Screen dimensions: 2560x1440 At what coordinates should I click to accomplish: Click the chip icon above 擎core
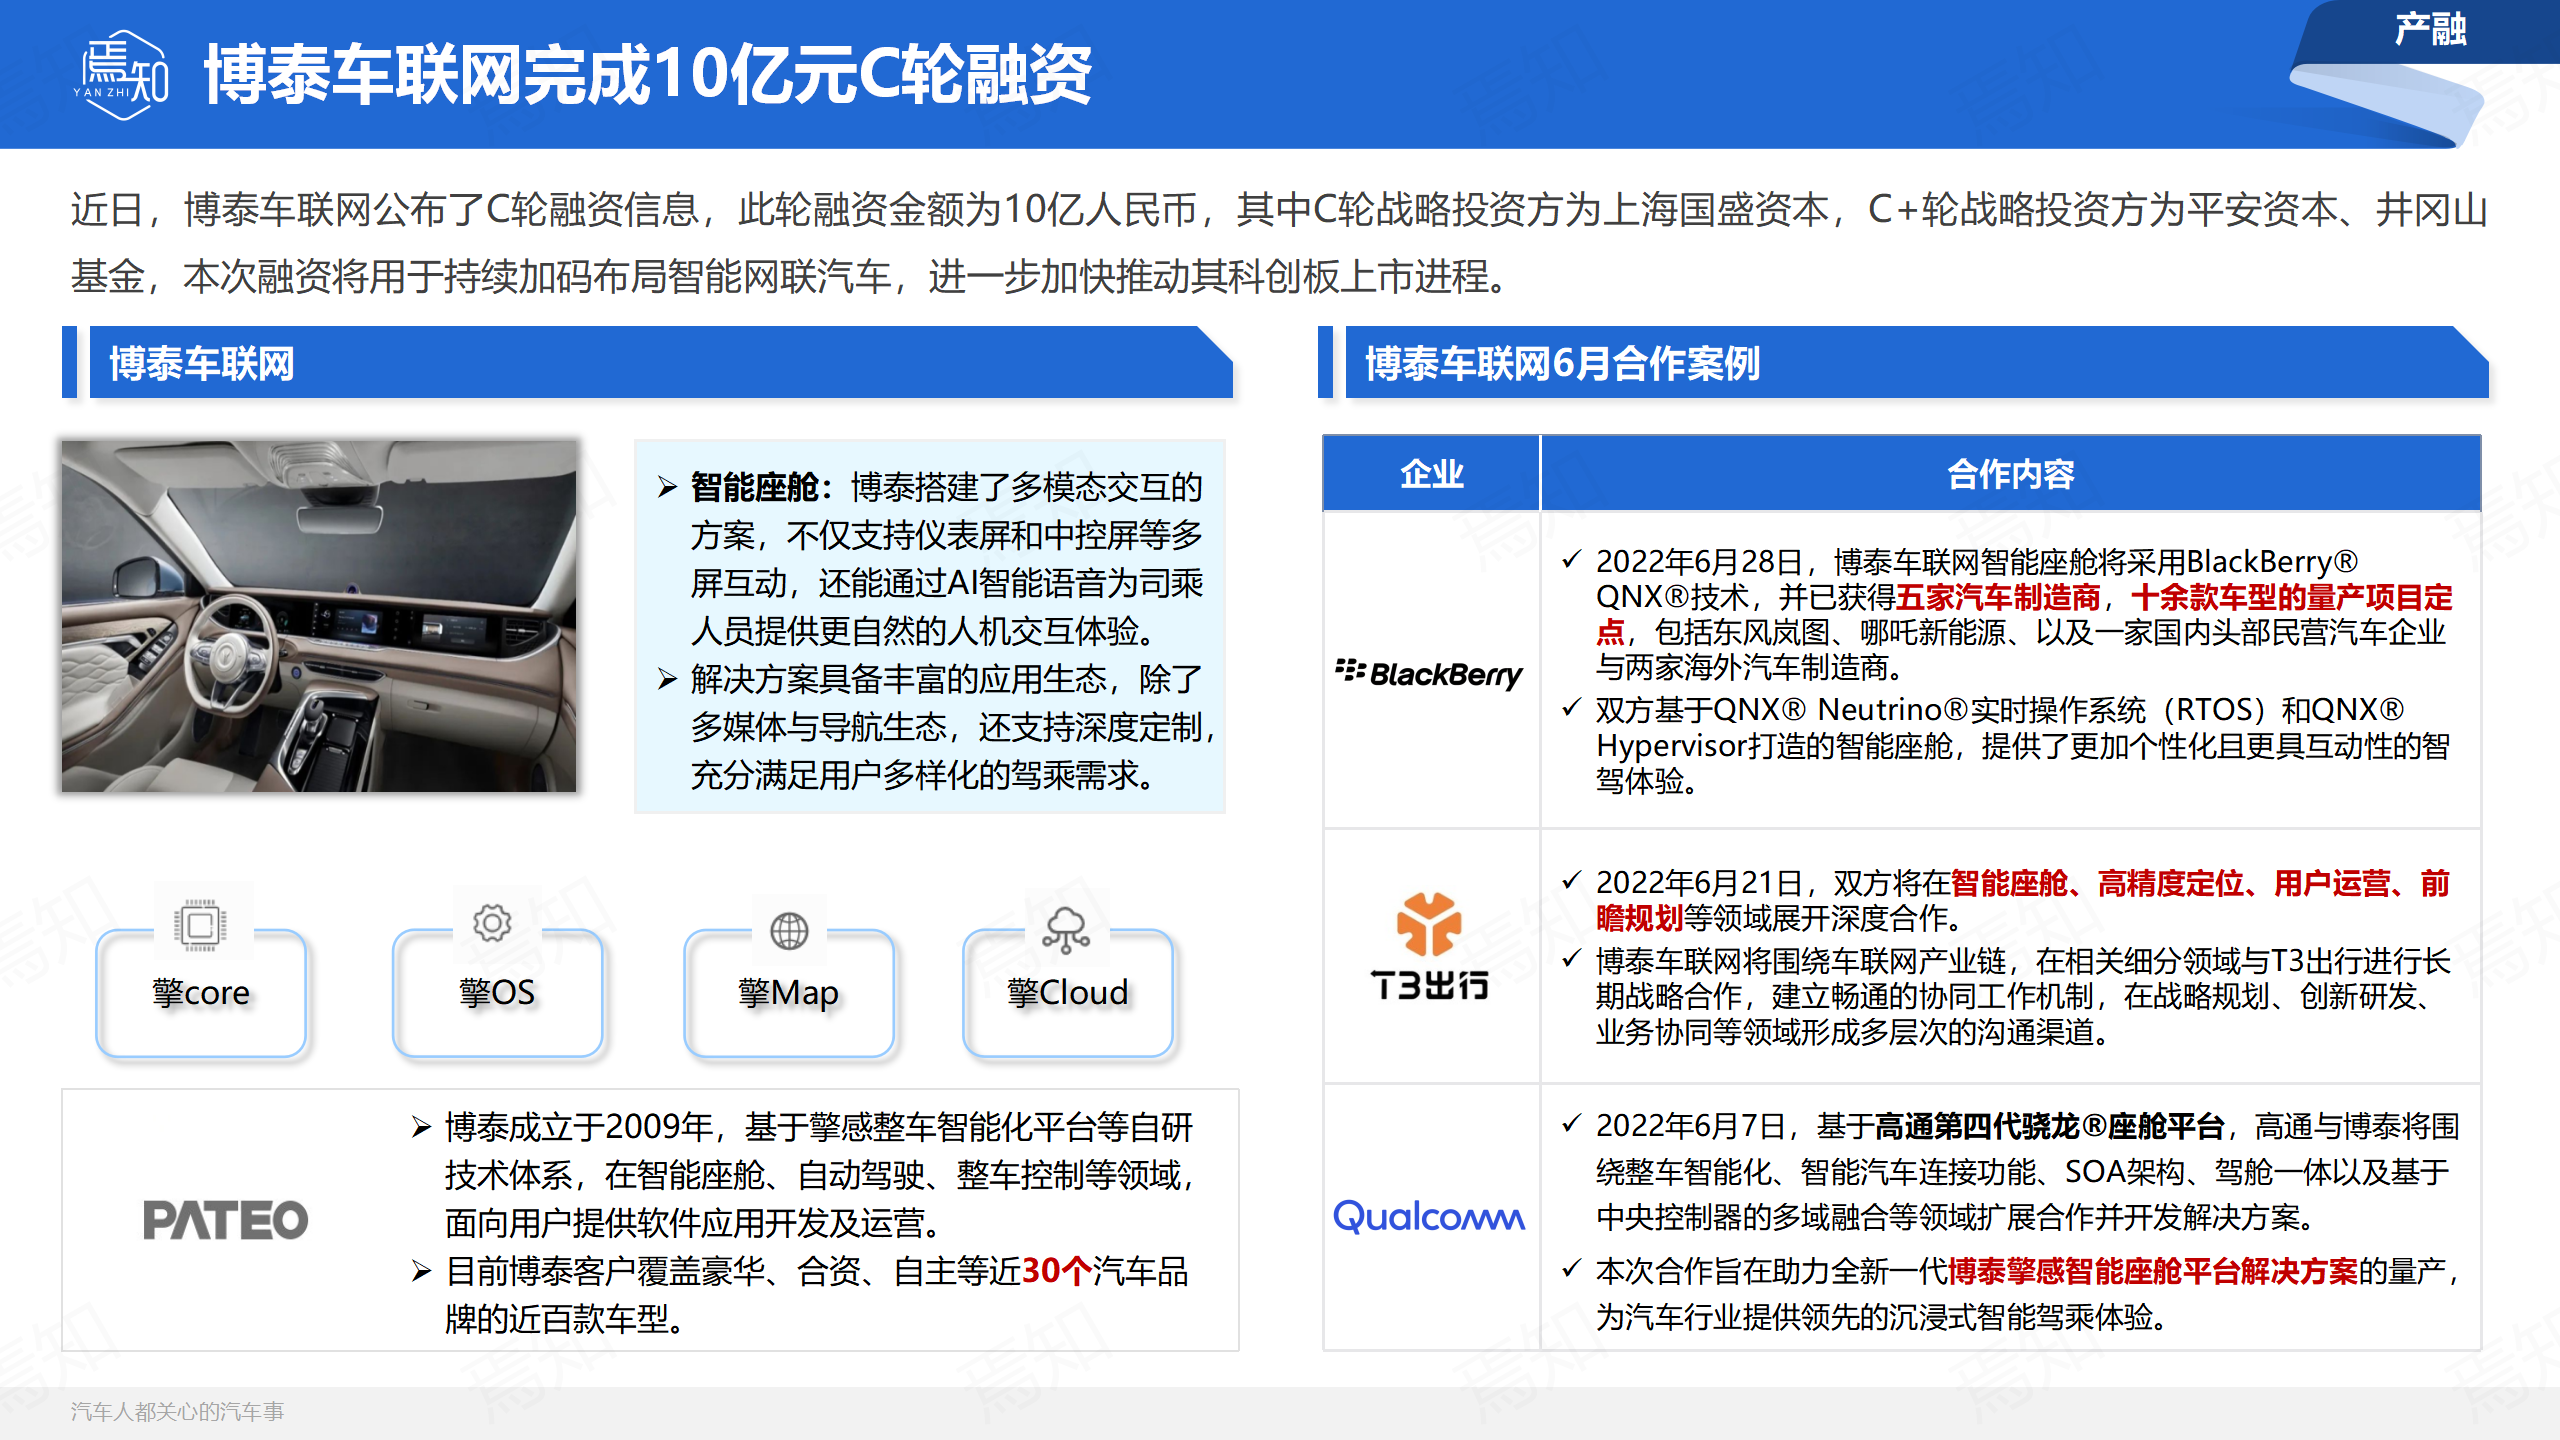click(201, 924)
